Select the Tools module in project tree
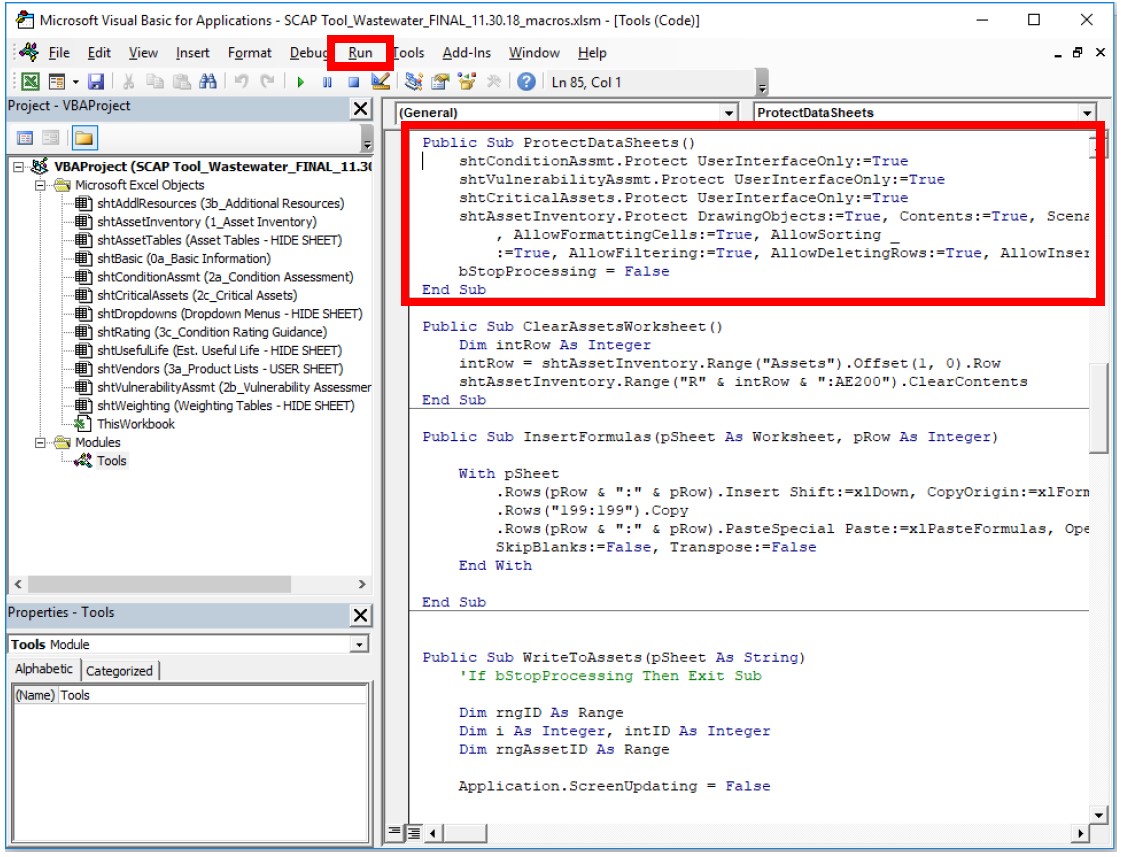The width and height of the screenshot is (1124, 857). tap(111, 461)
